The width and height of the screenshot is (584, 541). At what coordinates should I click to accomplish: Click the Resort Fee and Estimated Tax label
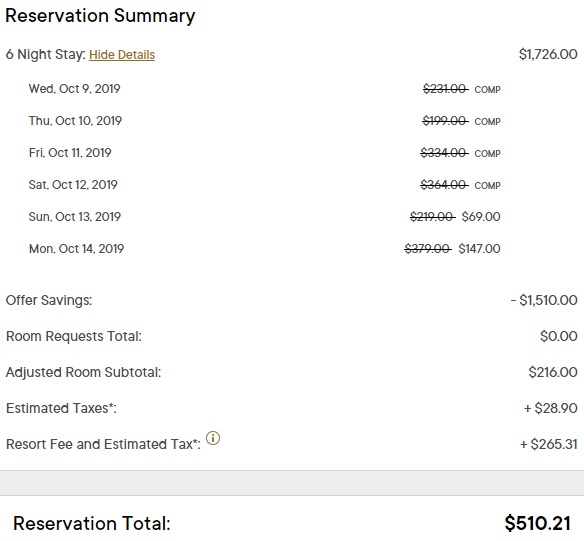(x=103, y=444)
